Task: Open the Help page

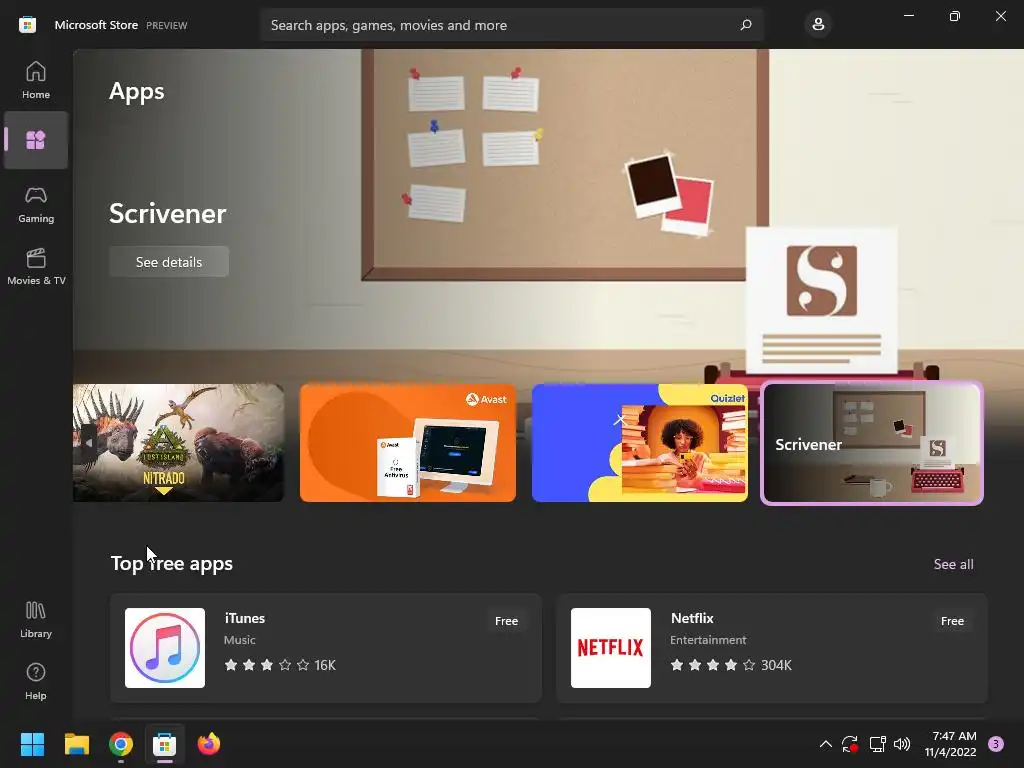Action: (36, 682)
